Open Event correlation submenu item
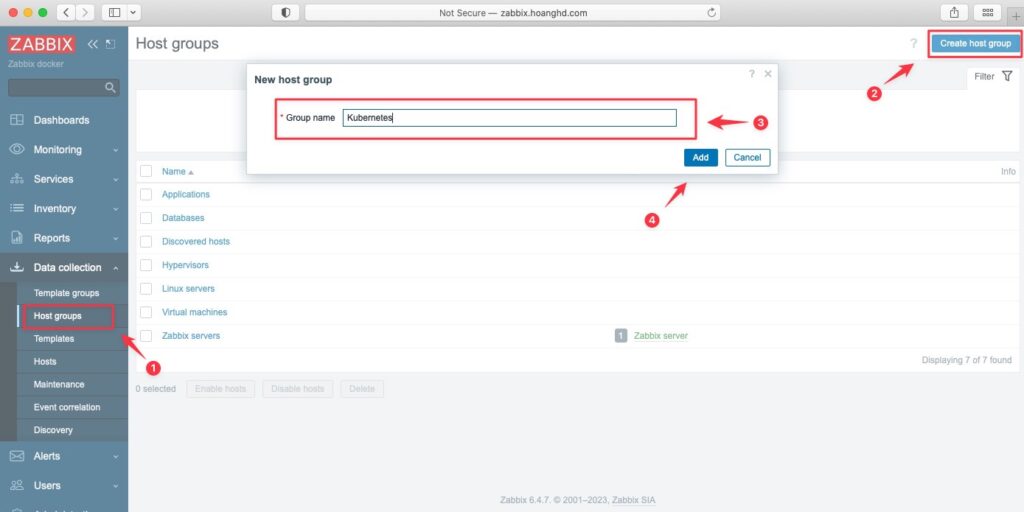This screenshot has height=512, width=1024. pos(67,408)
